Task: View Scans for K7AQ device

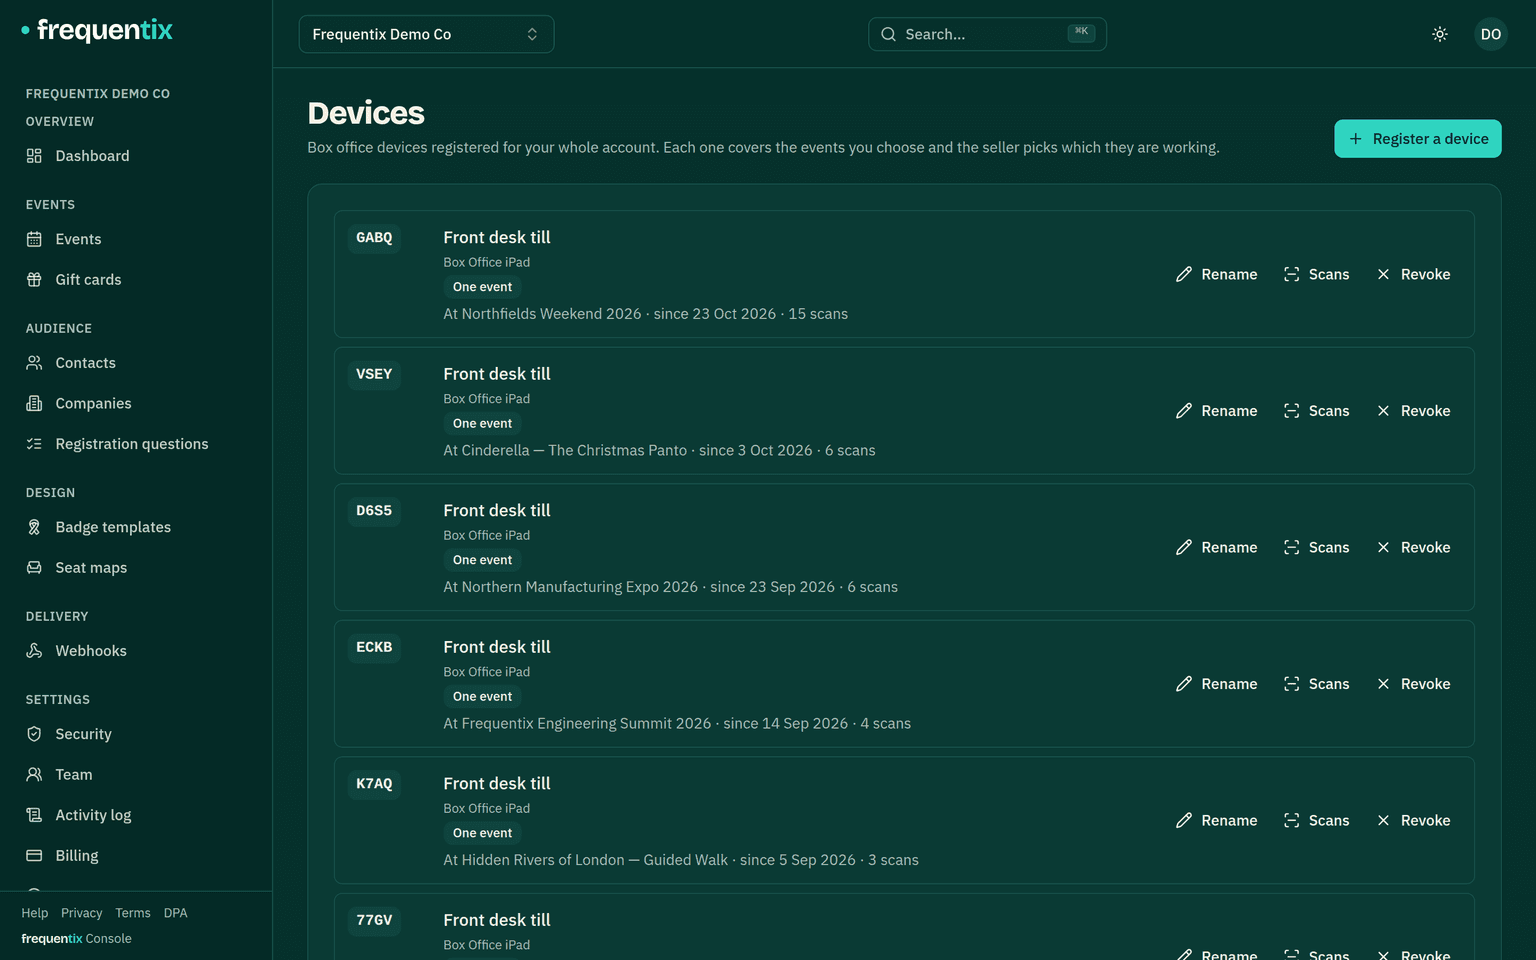Action: point(1317,820)
